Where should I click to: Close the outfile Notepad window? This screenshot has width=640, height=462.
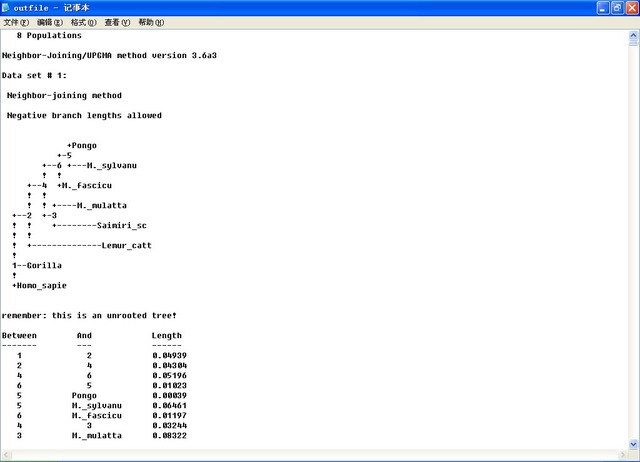(632, 7)
